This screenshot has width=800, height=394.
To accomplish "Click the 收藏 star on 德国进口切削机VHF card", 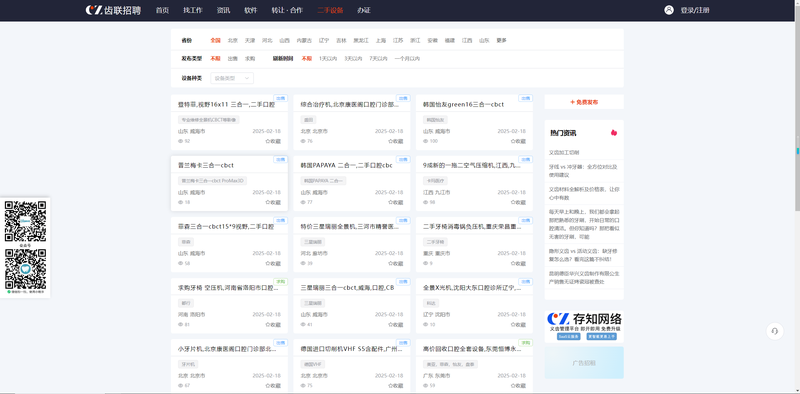I will (390, 386).
